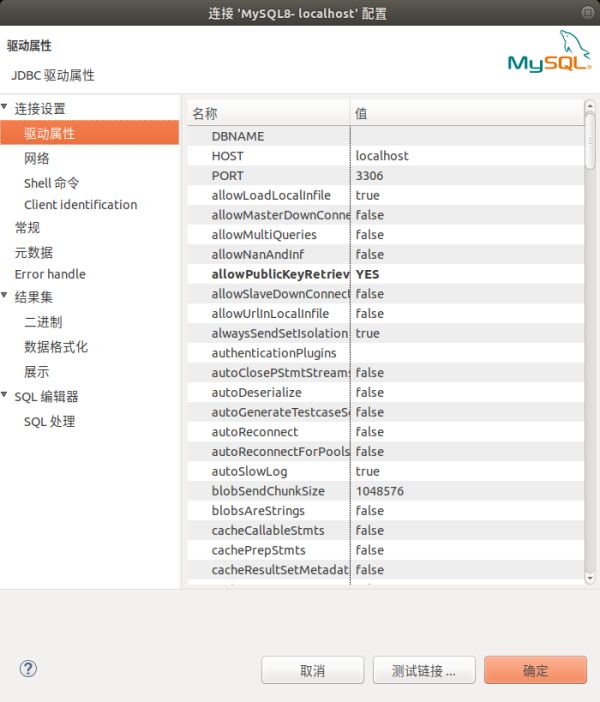Screen dimensions: 600x702
Task: Open Client identification settings
Action: (x=81, y=205)
